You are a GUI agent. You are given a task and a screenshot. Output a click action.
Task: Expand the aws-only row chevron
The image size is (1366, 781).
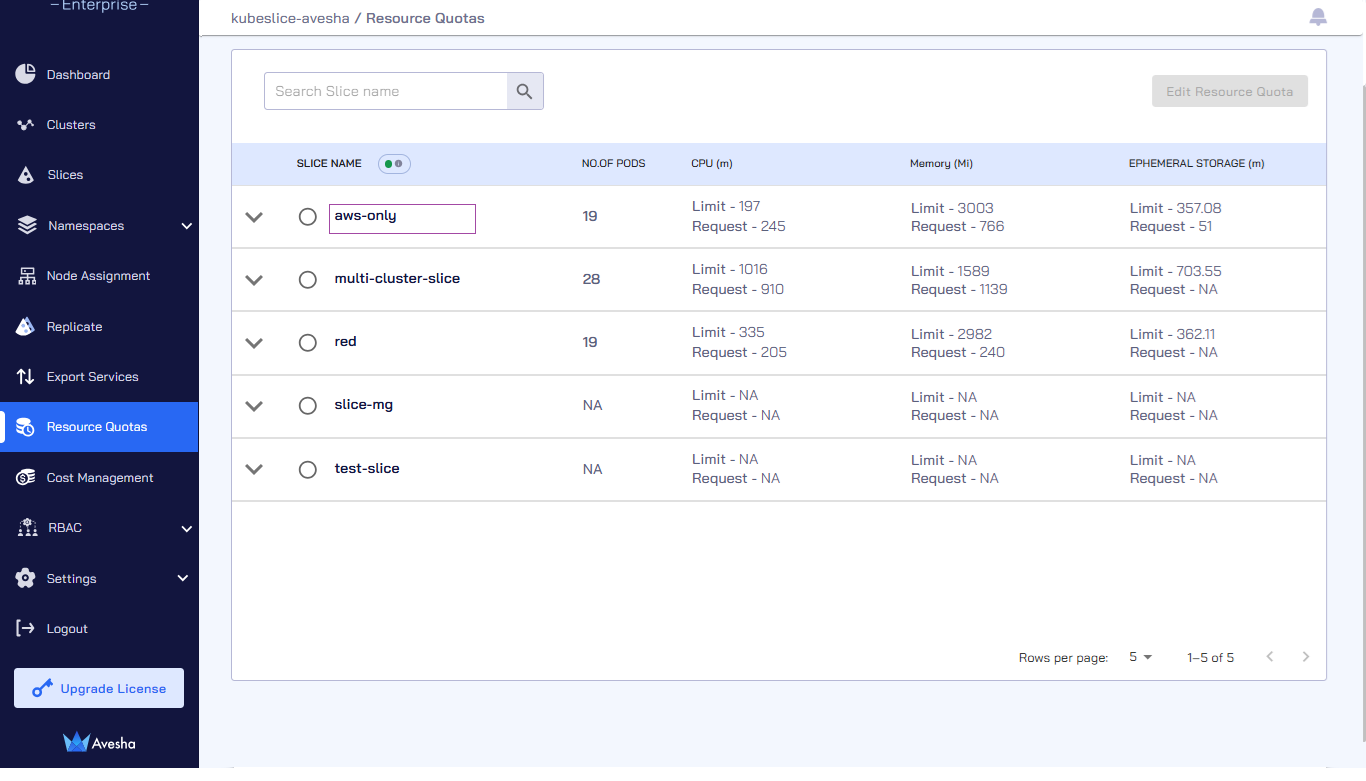tap(254, 217)
